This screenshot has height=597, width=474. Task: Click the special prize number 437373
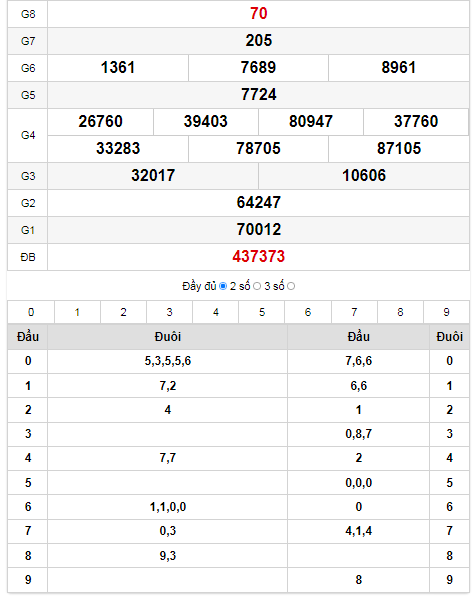tap(259, 257)
